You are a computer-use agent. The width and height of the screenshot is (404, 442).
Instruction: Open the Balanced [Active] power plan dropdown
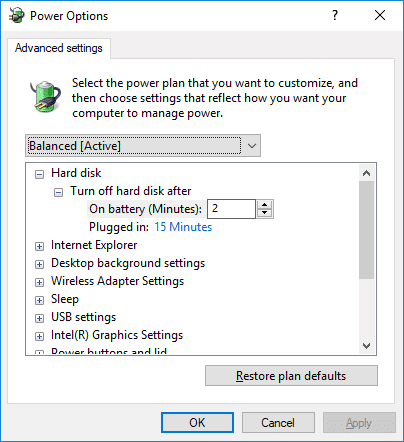(x=143, y=146)
